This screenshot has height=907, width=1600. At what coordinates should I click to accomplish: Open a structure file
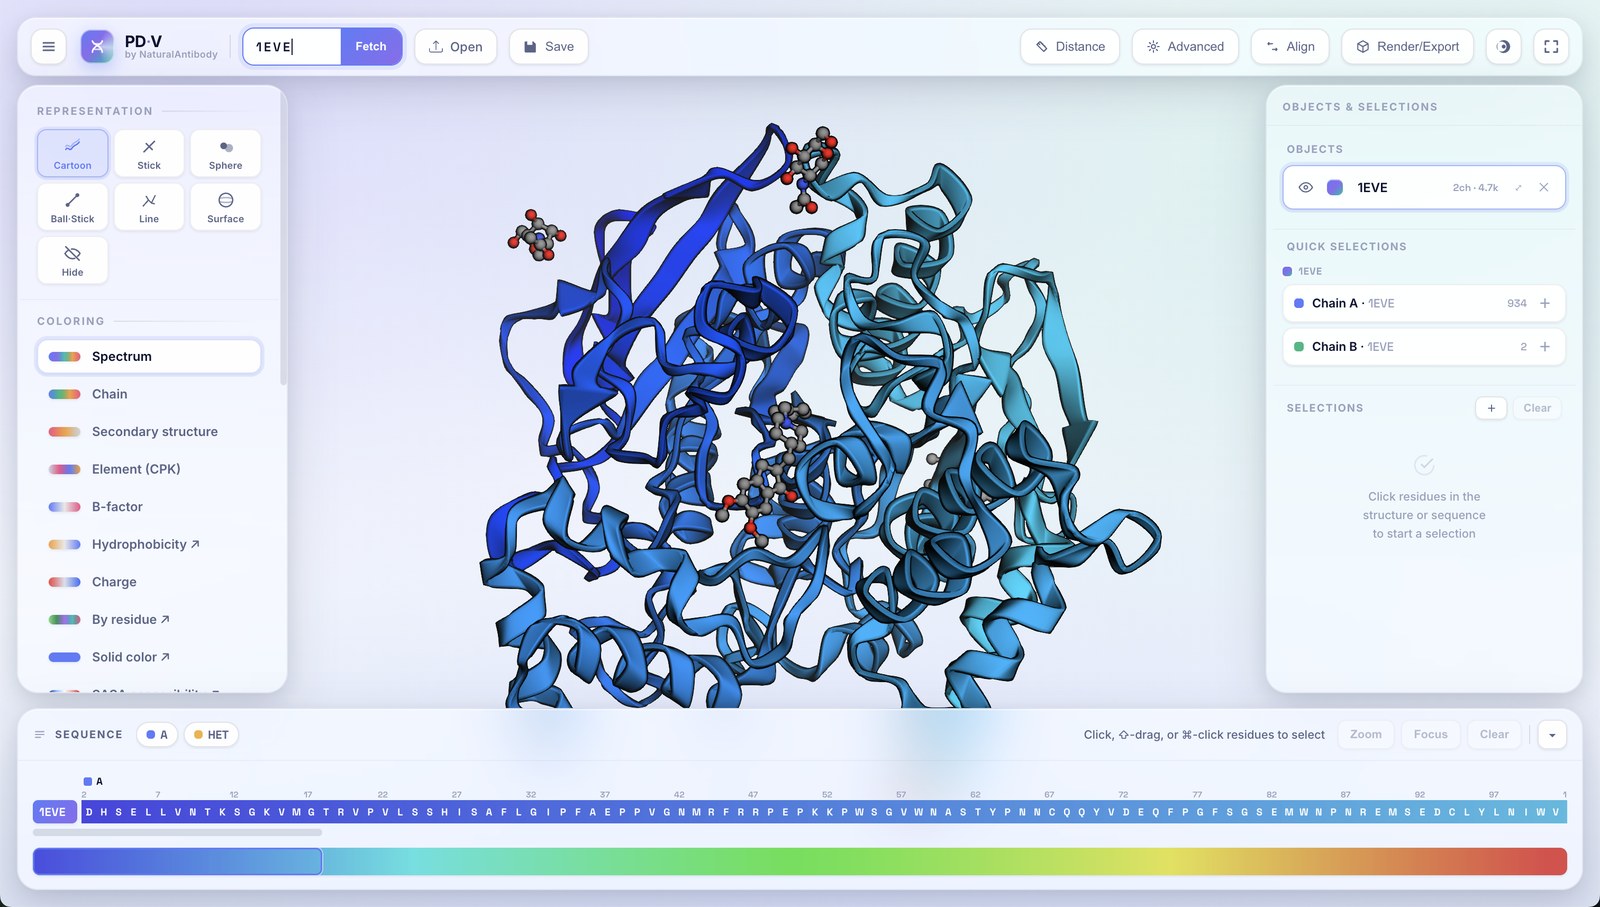click(456, 46)
